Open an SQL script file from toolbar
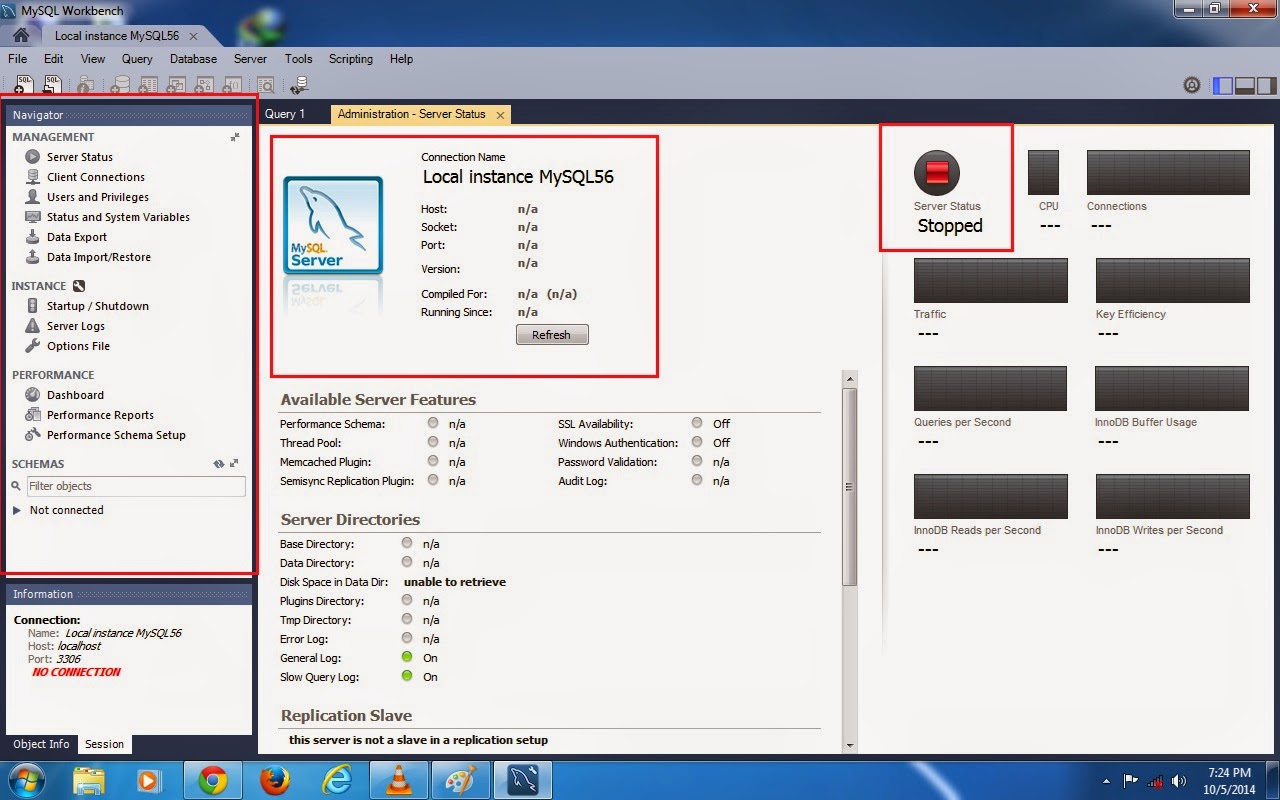1280x800 pixels. (x=53, y=86)
